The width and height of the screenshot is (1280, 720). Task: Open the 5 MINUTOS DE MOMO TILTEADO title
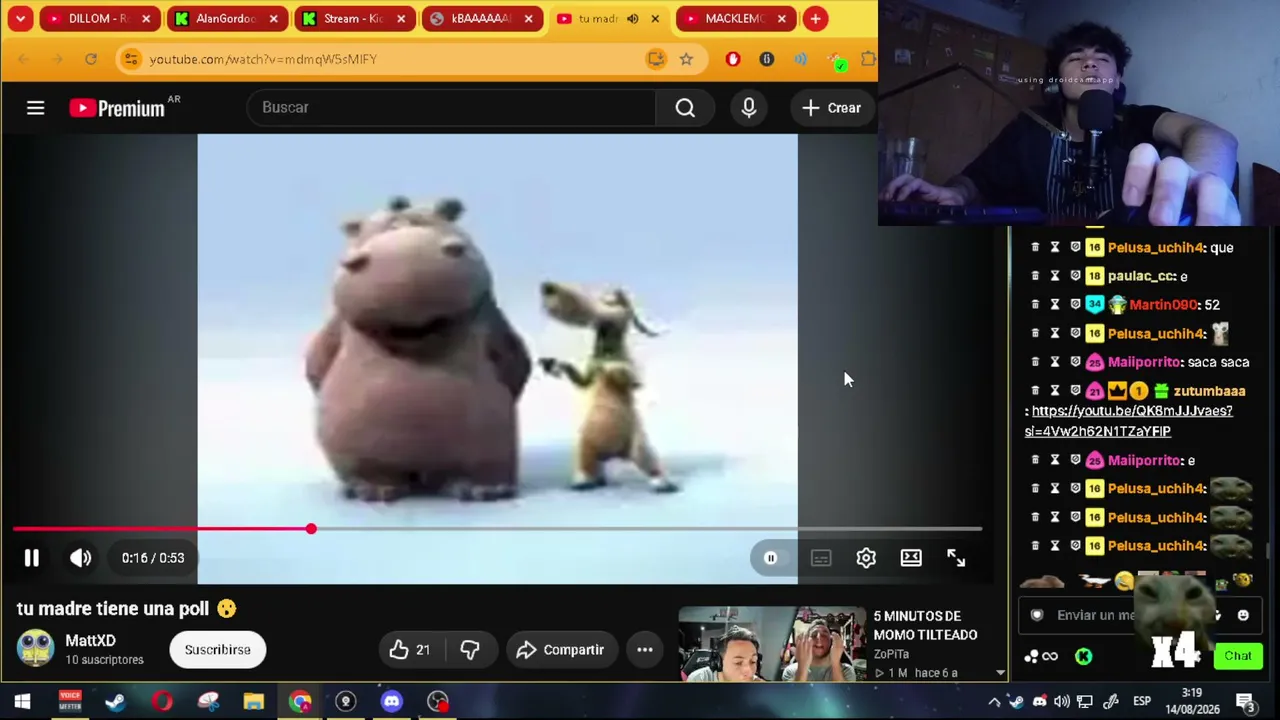click(925, 625)
